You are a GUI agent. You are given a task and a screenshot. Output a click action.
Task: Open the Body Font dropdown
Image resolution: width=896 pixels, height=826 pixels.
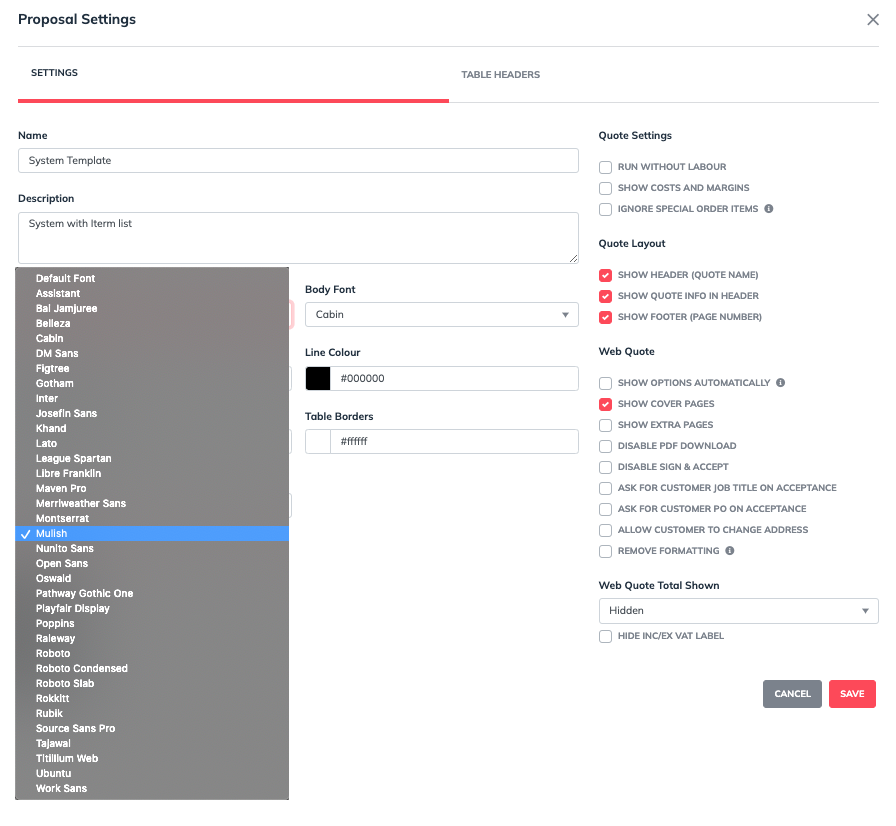click(441, 314)
